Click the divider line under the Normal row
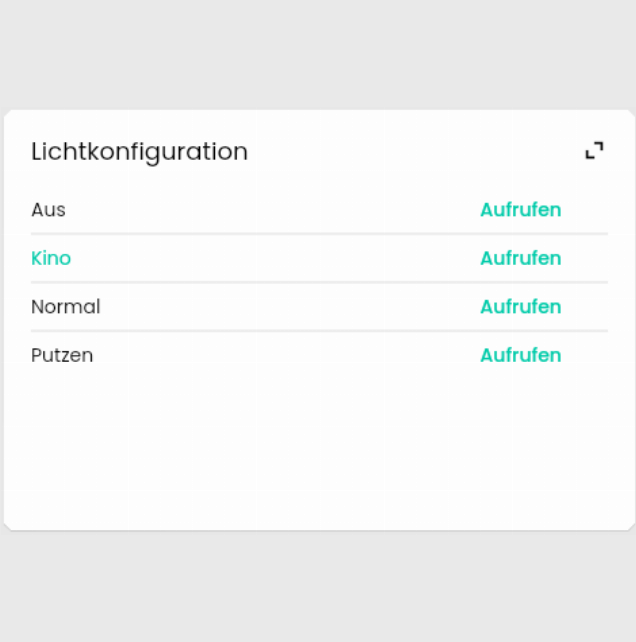The image size is (636, 642). point(318,331)
